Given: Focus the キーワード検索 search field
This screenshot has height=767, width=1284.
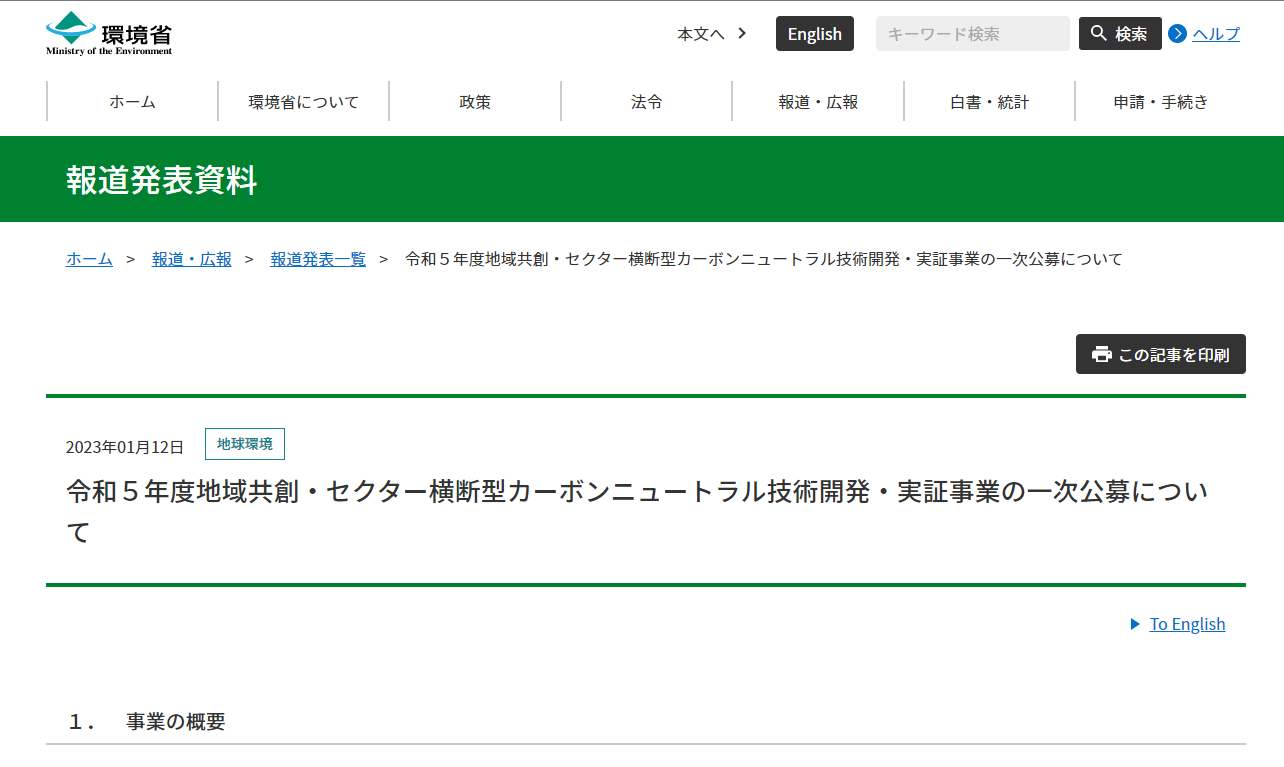Looking at the screenshot, I should tap(972, 34).
